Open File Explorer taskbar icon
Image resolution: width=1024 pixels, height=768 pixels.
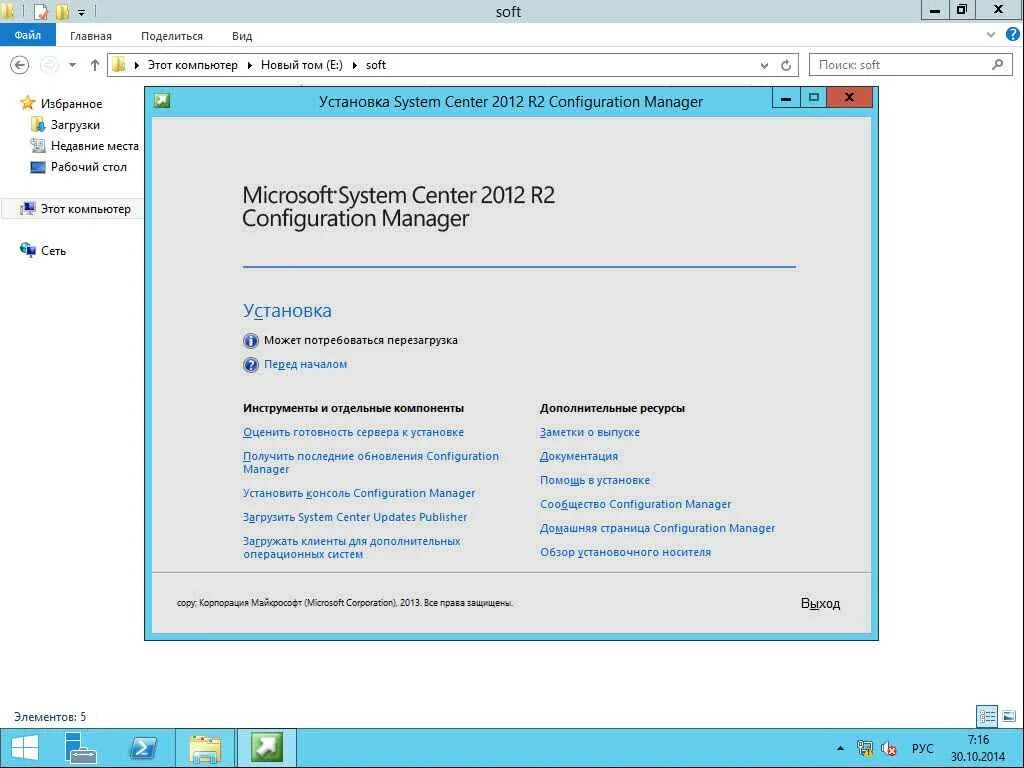click(x=205, y=748)
